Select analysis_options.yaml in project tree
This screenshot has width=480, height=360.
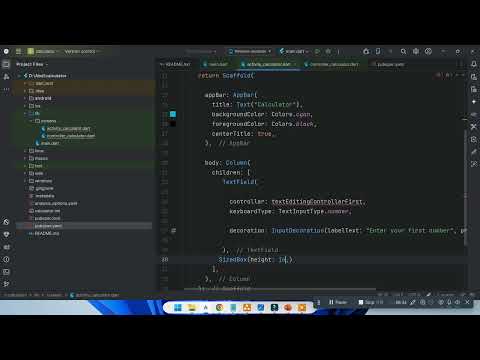pos(56,203)
